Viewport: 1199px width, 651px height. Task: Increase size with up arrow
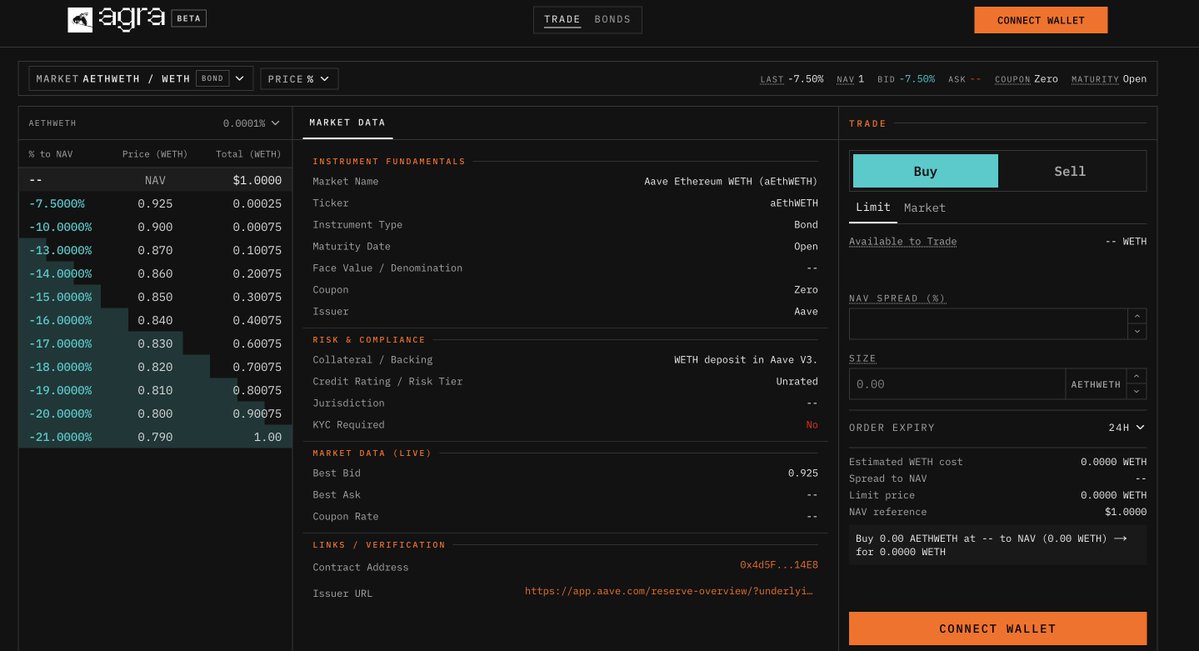1136,376
